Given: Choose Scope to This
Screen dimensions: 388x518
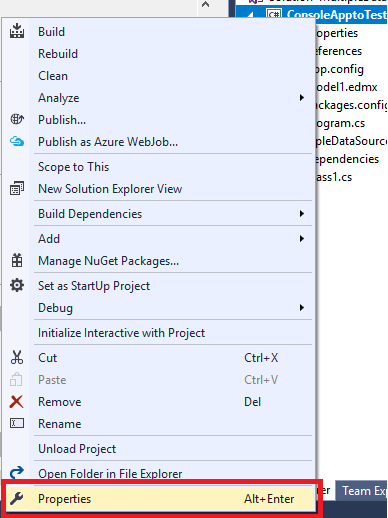Looking at the screenshot, I should pyautogui.click(x=158, y=167).
